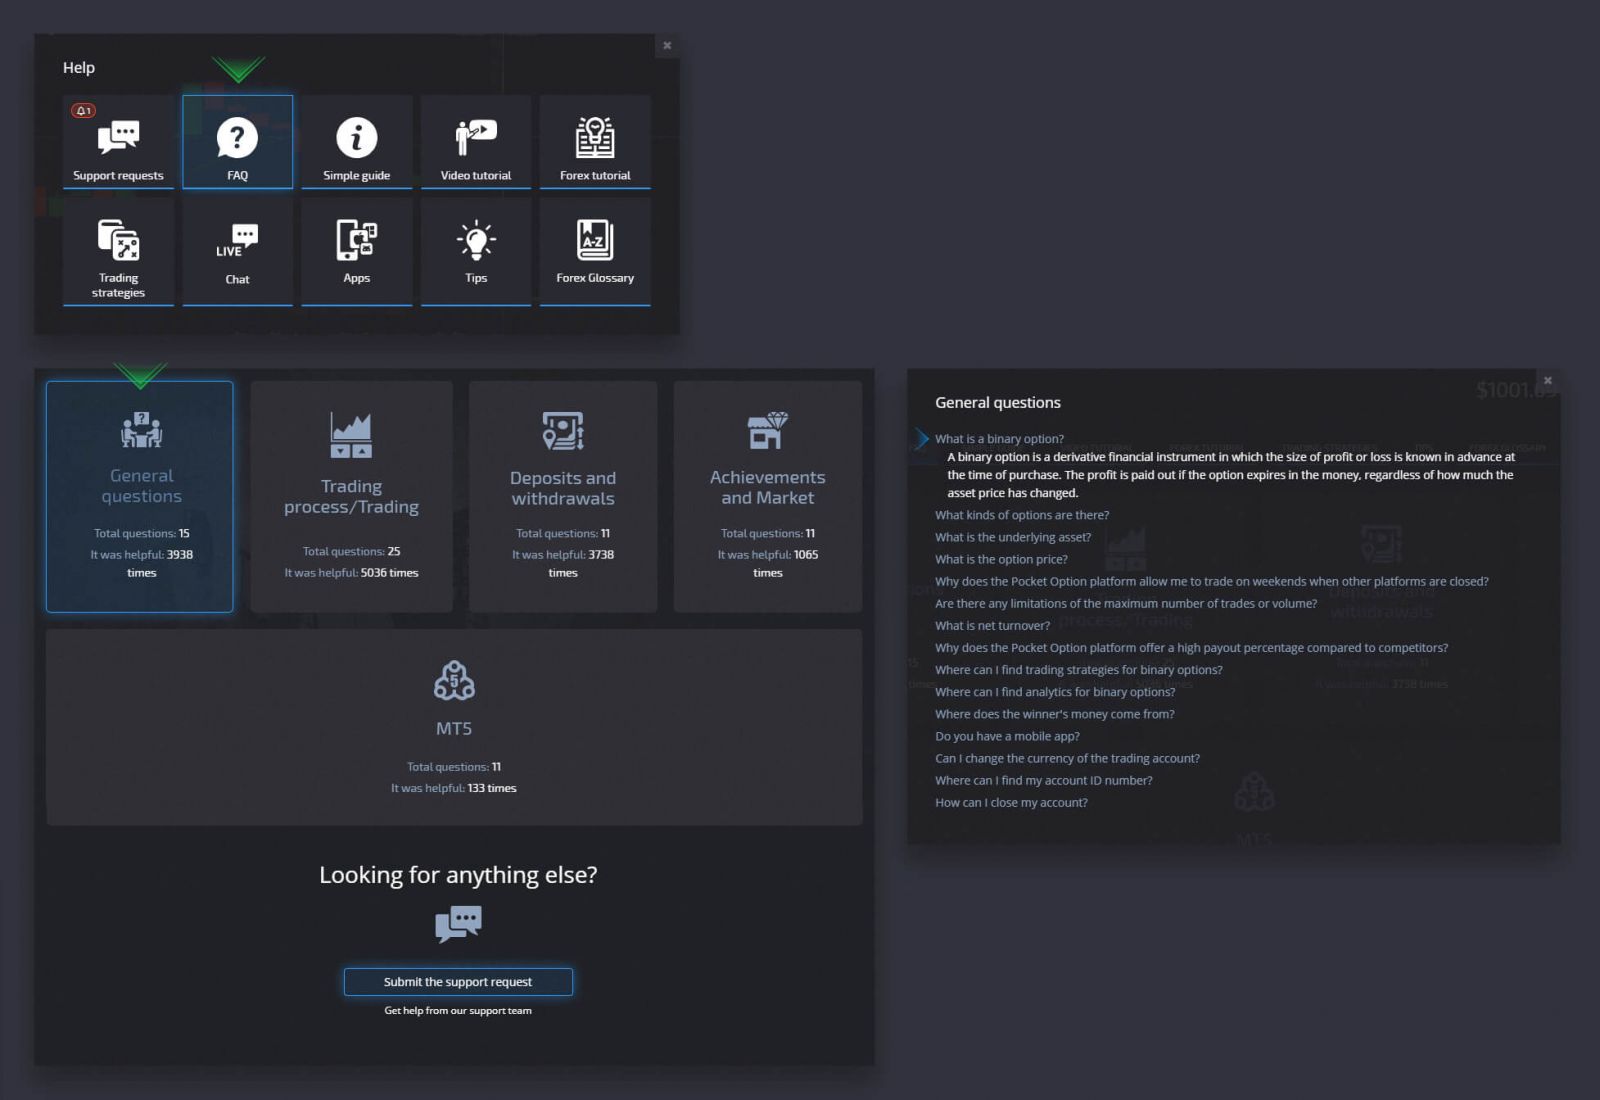This screenshot has width=1600, height=1100.
Task: Click the Help panel title
Action: click(x=79, y=67)
